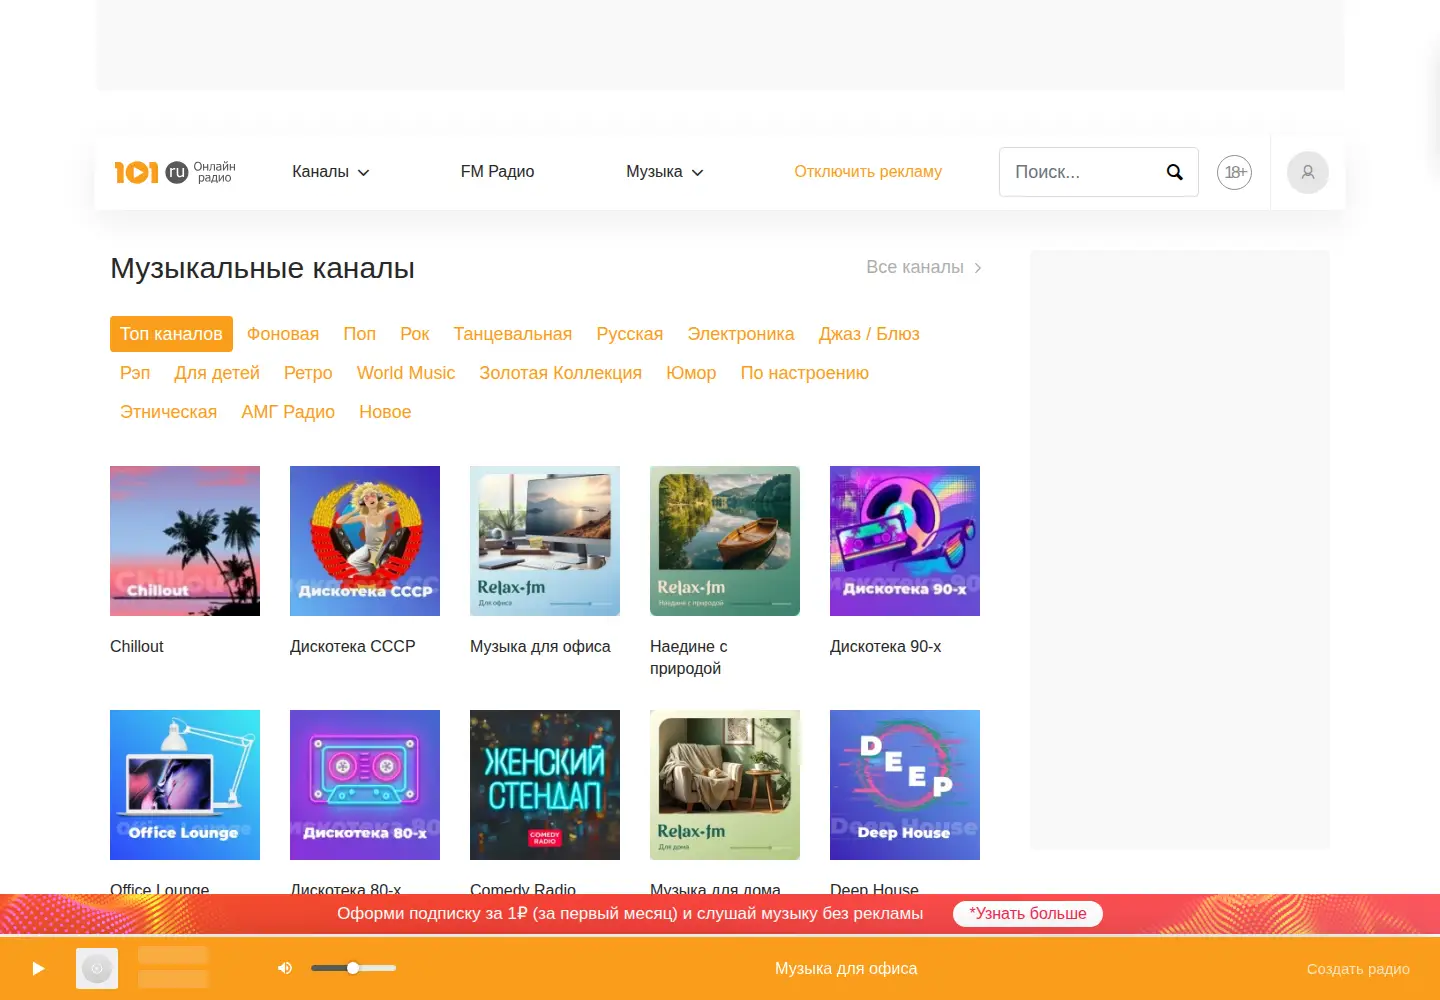Select the World Music tab
This screenshot has width=1440, height=1000.
coord(406,373)
